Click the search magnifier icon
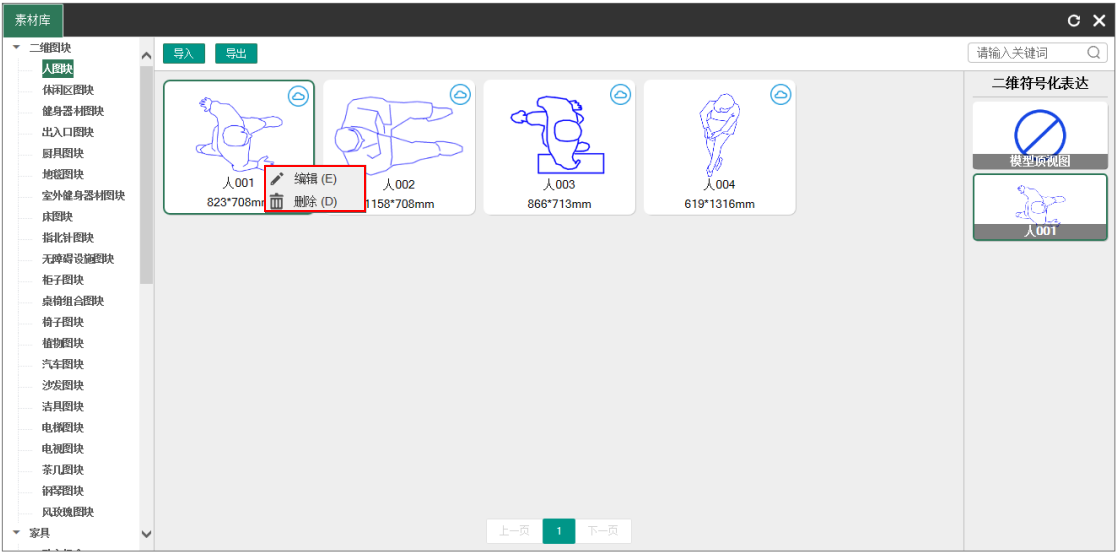Screen dimensions: 1119x554 pos(1093,53)
